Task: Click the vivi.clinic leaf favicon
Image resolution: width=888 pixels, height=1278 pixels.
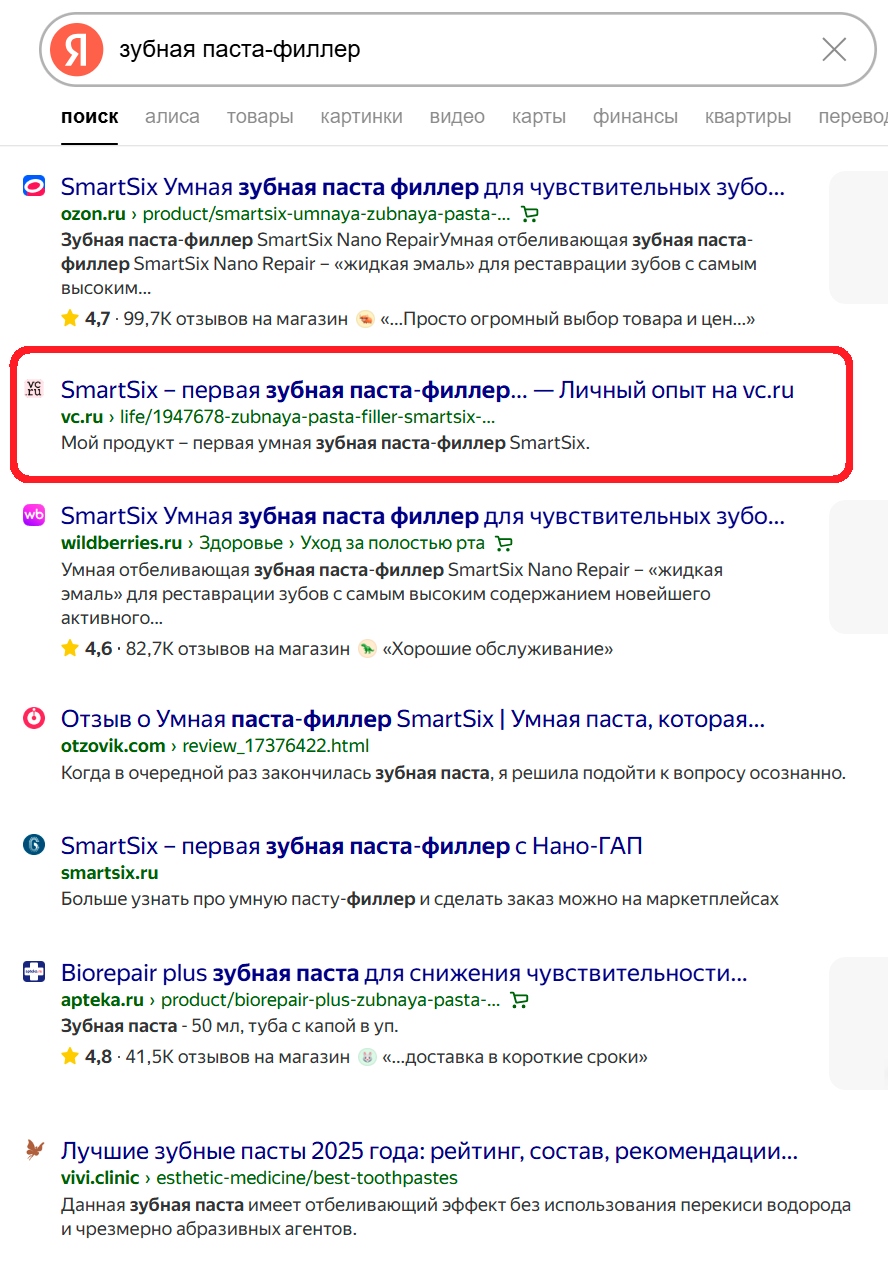Action: click(34, 1149)
